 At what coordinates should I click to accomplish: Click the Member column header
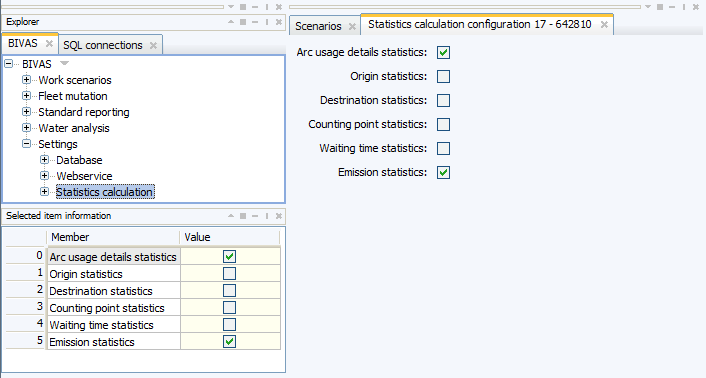click(x=113, y=237)
